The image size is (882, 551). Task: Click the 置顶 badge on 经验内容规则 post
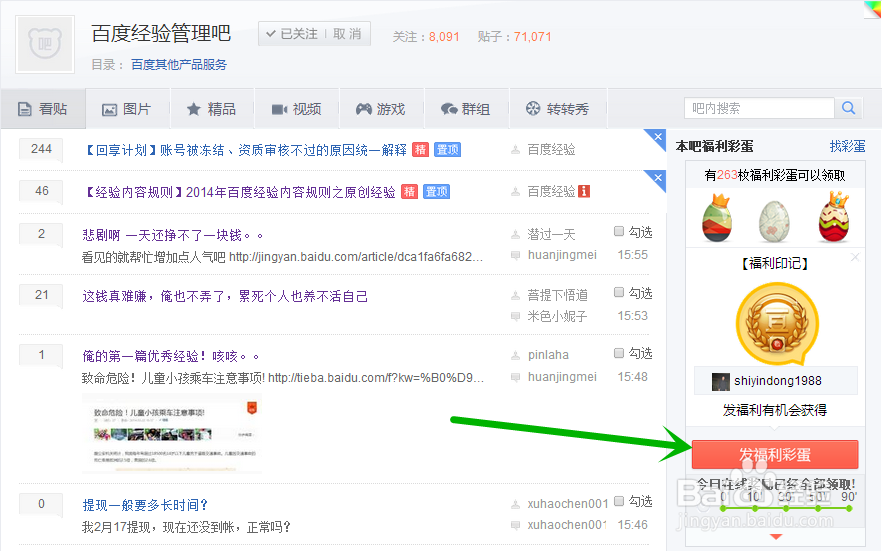[x=436, y=192]
